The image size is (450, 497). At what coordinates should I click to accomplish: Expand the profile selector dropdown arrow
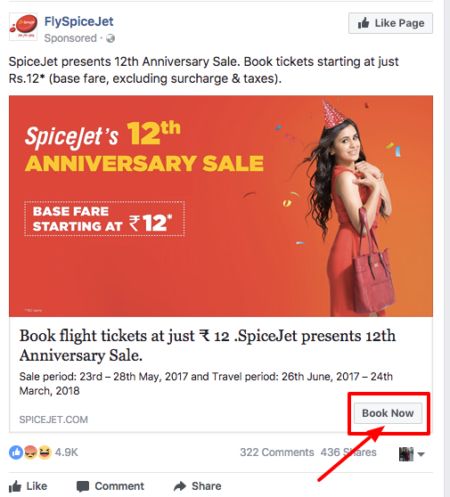coord(421,454)
